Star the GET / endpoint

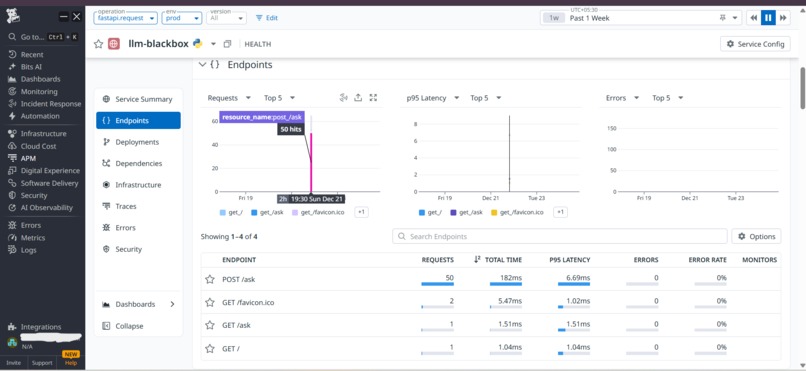tap(210, 349)
